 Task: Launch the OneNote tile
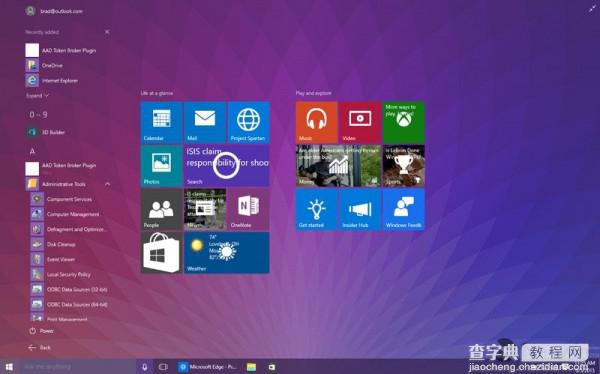(x=248, y=209)
